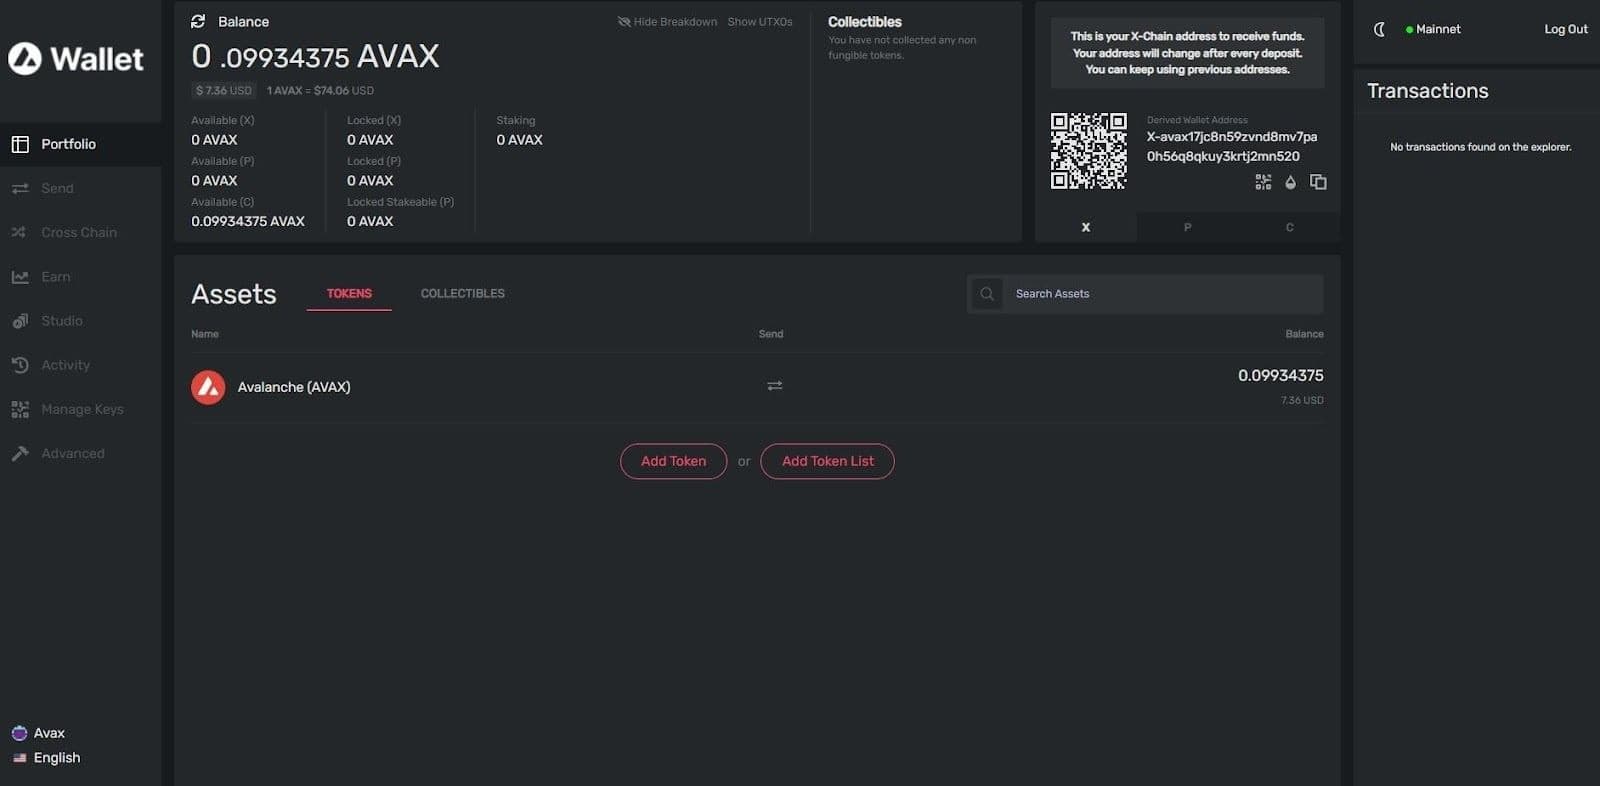The width and height of the screenshot is (1600, 786).
Task: Refresh balance with the reload icon
Action: click(198, 21)
